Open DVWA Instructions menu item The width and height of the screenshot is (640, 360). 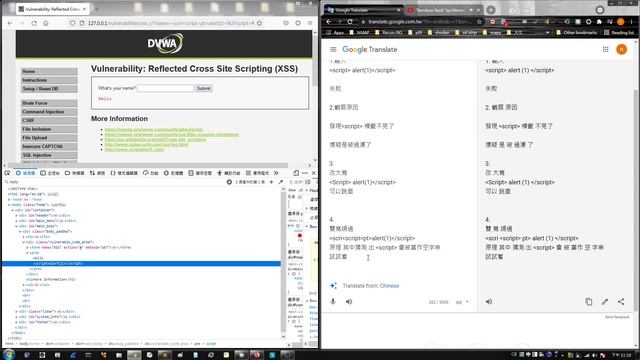(x=49, y=80)
